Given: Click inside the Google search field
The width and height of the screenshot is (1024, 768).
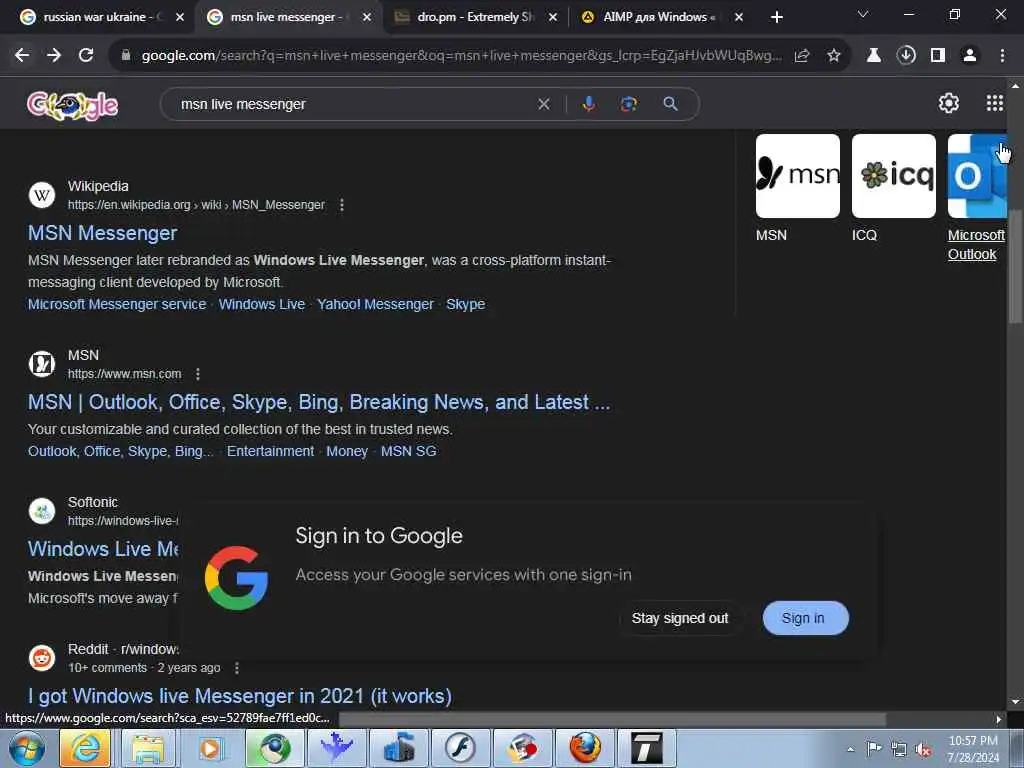Looking at the screenshot, I should point(353,104).
